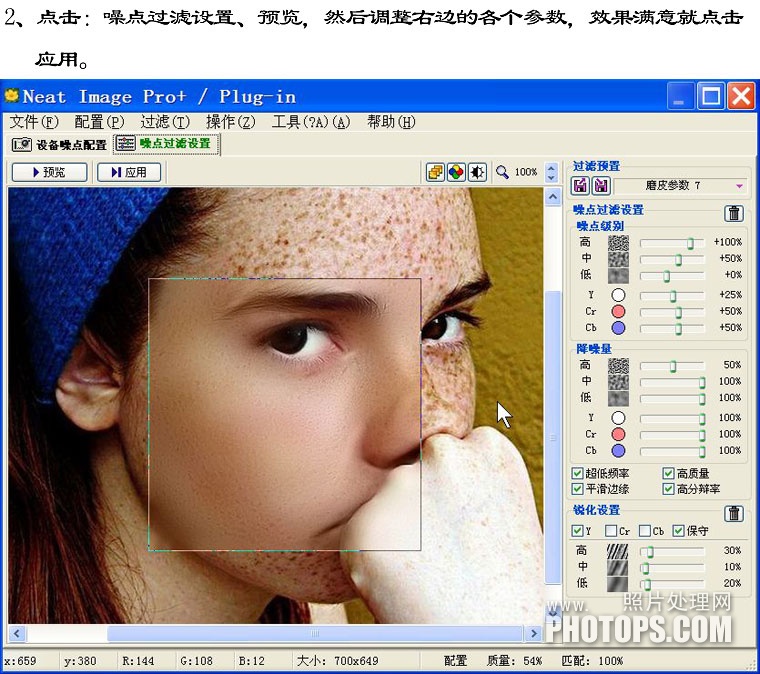Open the 帮助(H) menu

tap(391, 122)
